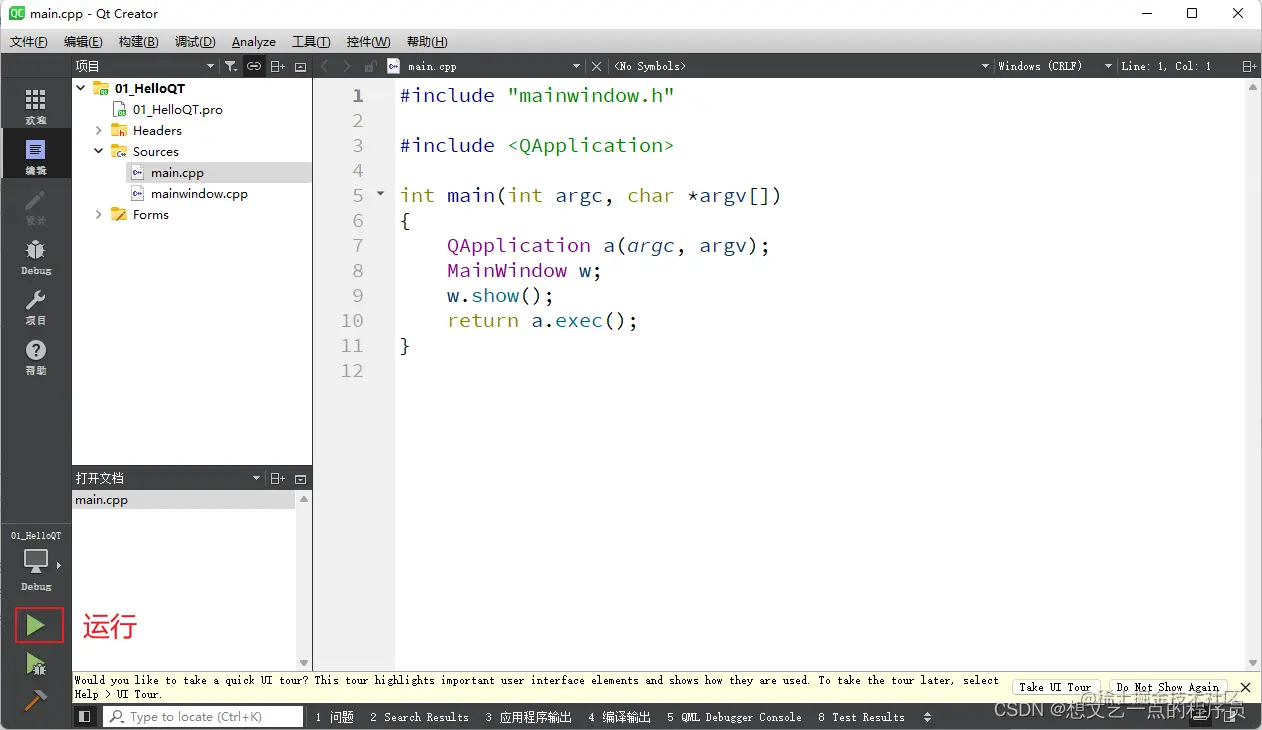
Task: Close the Projects side panel pane
Action: (x=301, y=66)
